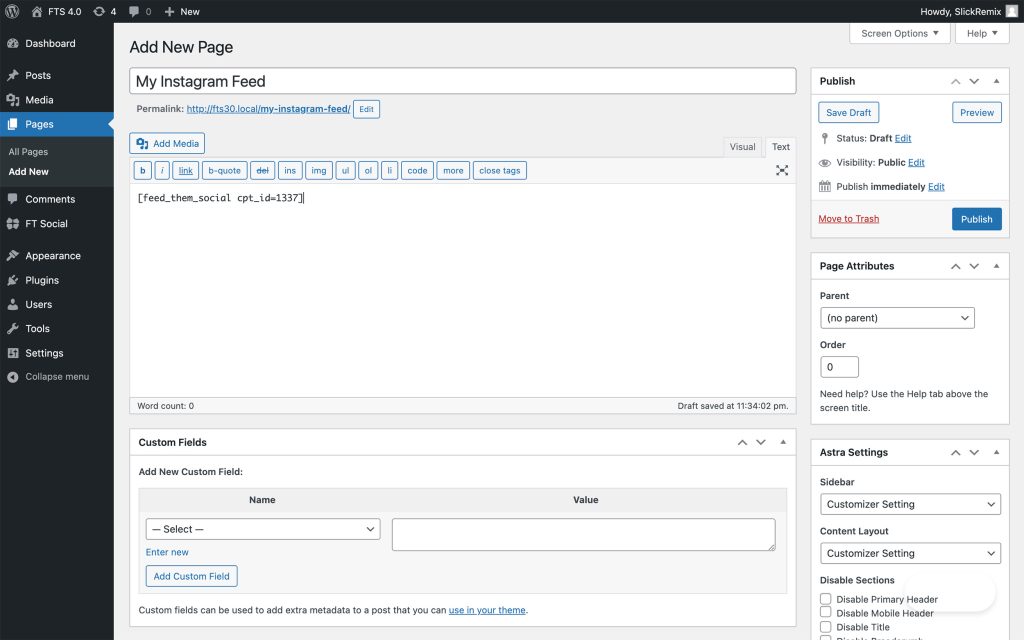The height and width of the screenshot is (640, 1024).
Task: Click the WordPress logo in admin bar
Action: click(12, 11)
